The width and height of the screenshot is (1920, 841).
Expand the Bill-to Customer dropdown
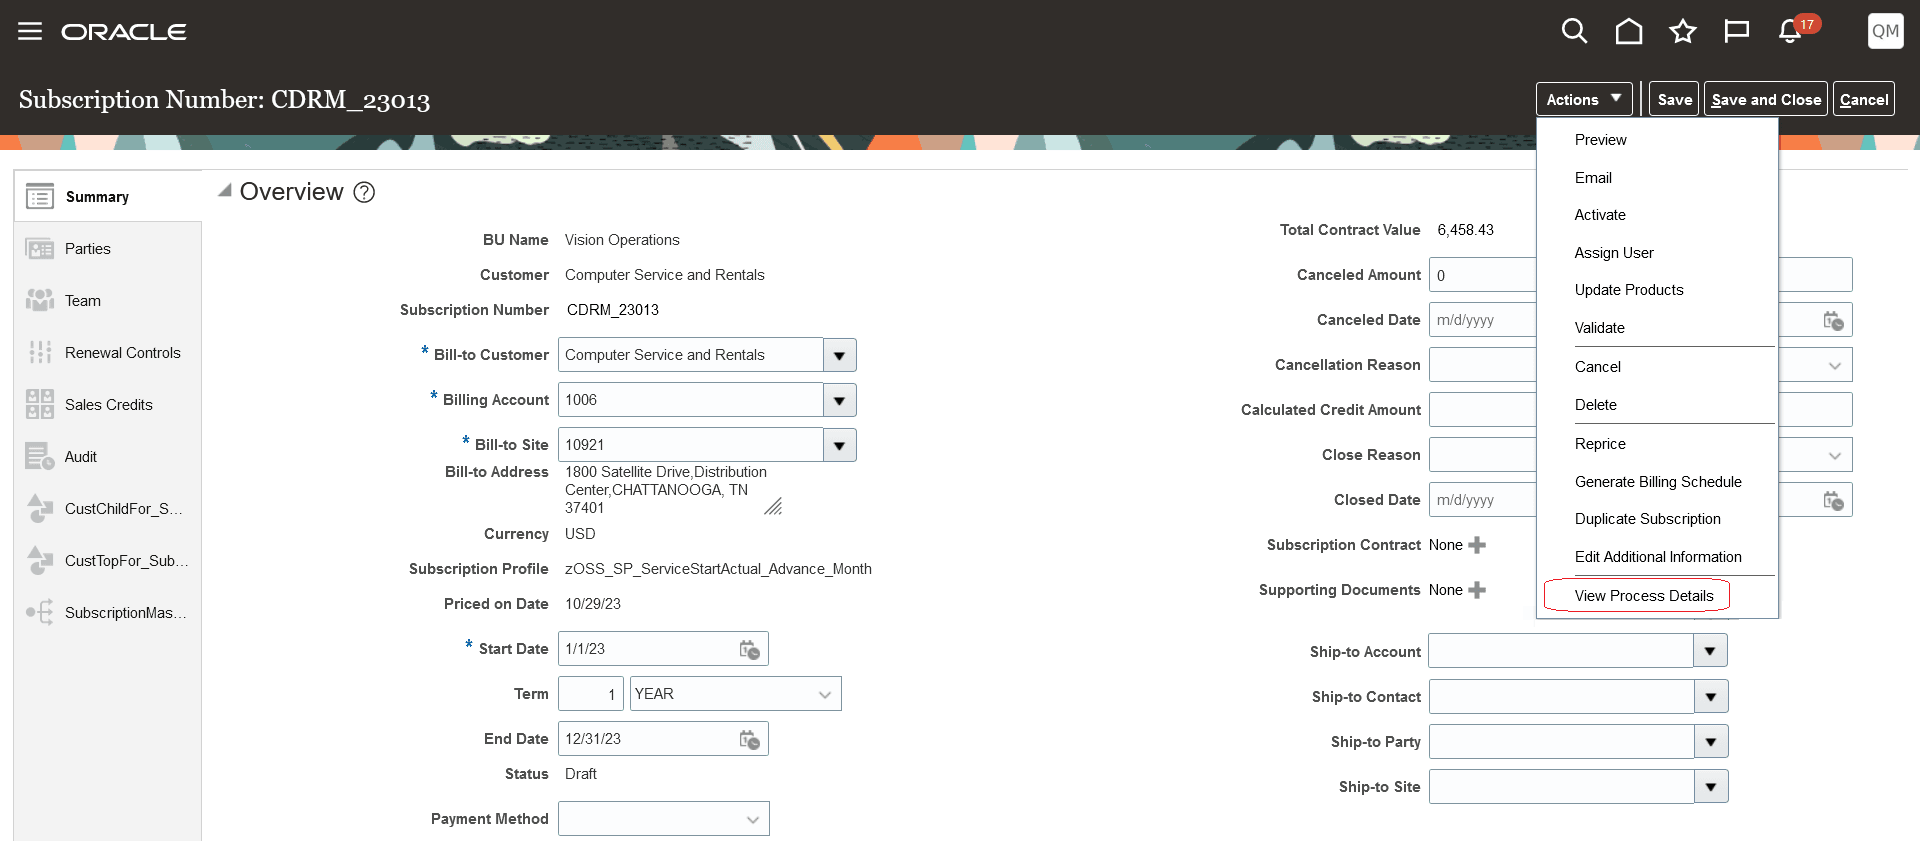(840, 355)
